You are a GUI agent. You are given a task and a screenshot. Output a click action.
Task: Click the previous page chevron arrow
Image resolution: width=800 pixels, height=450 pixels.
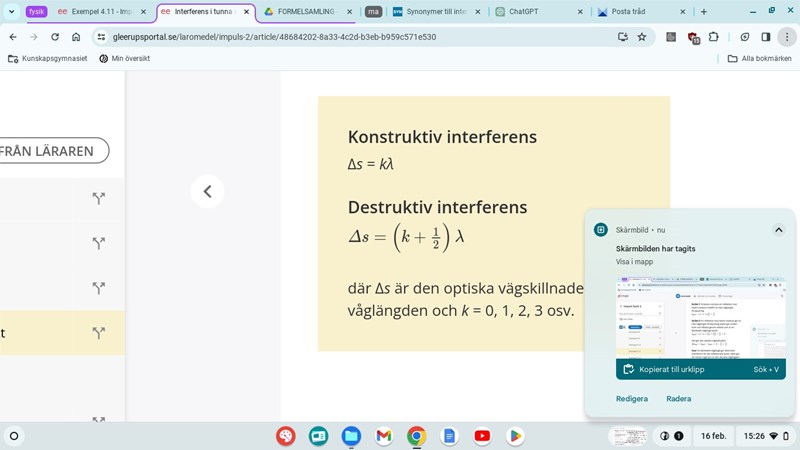tap(207, 191)
